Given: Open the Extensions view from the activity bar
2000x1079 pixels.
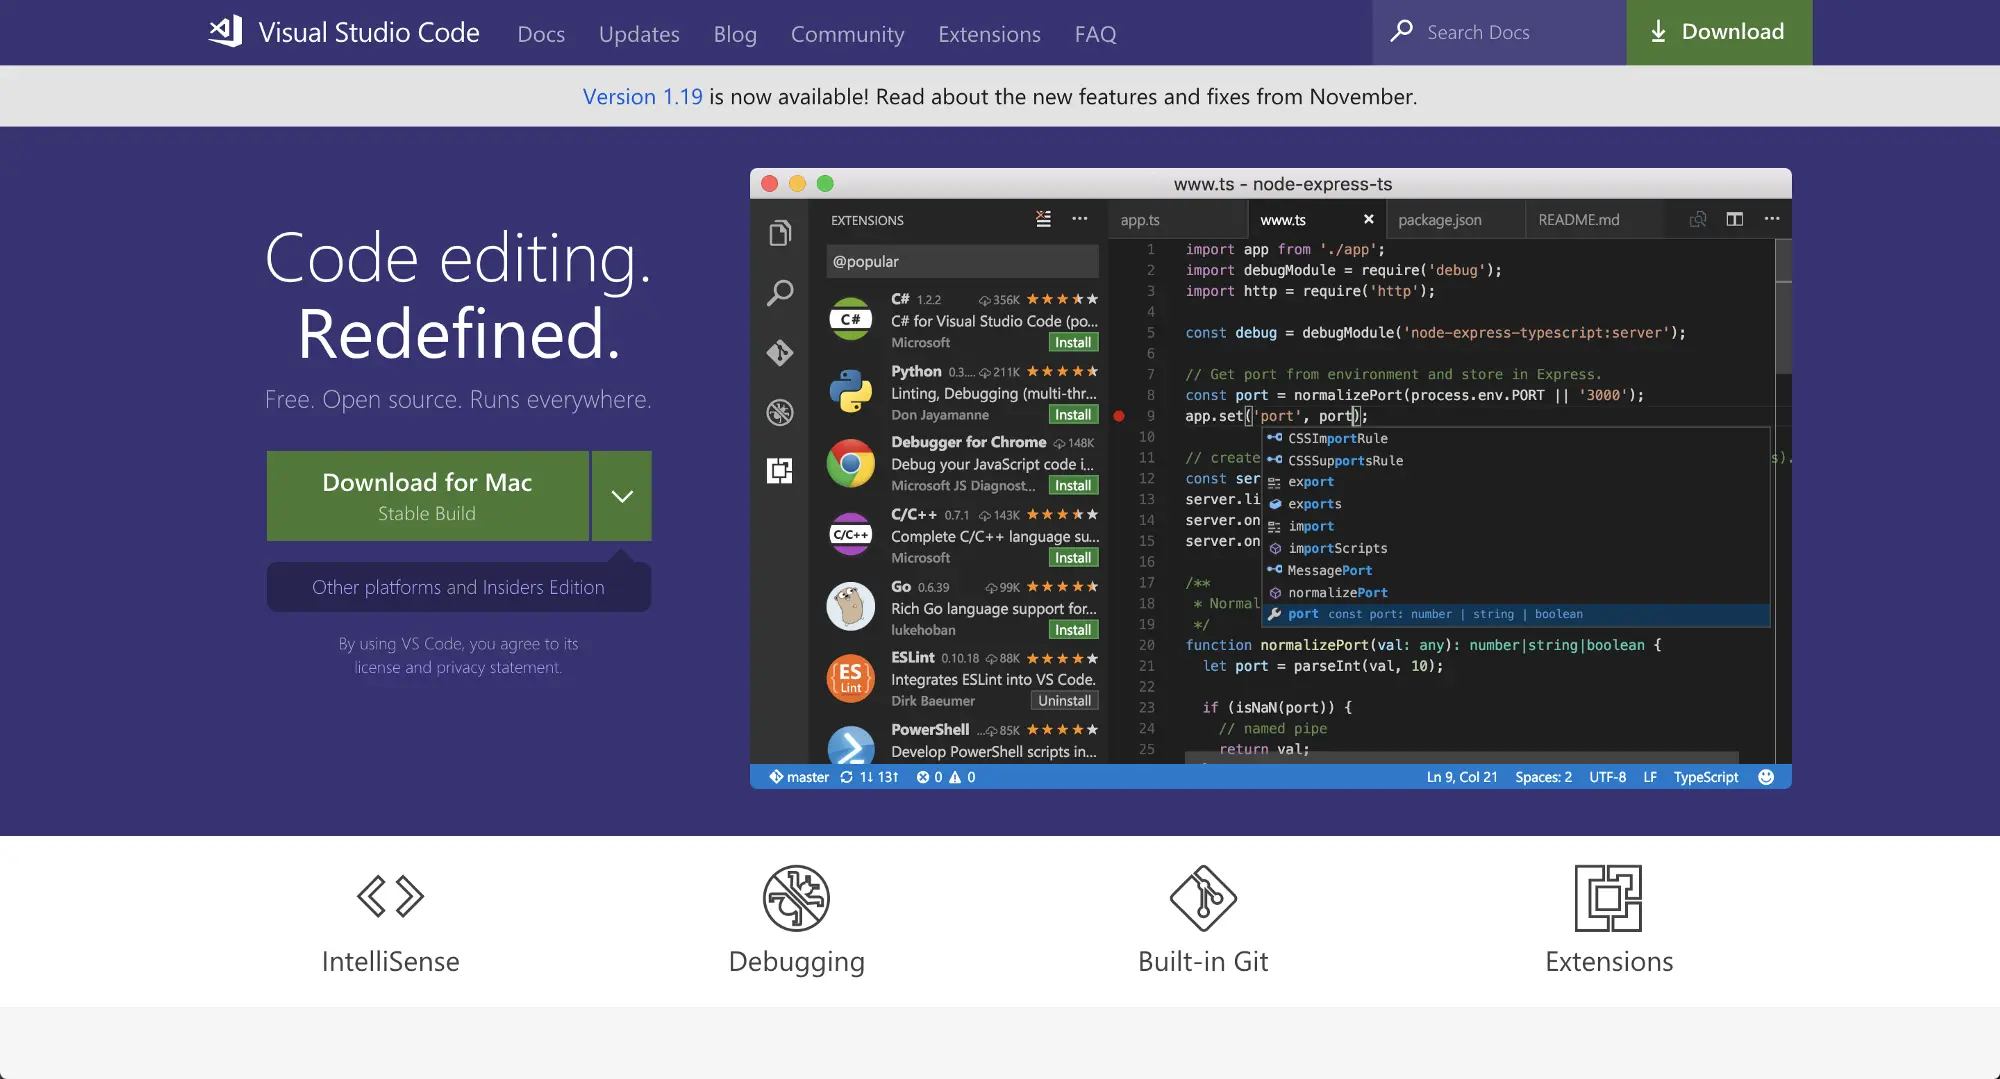Looking at the screenshot, I should [780, 470].
